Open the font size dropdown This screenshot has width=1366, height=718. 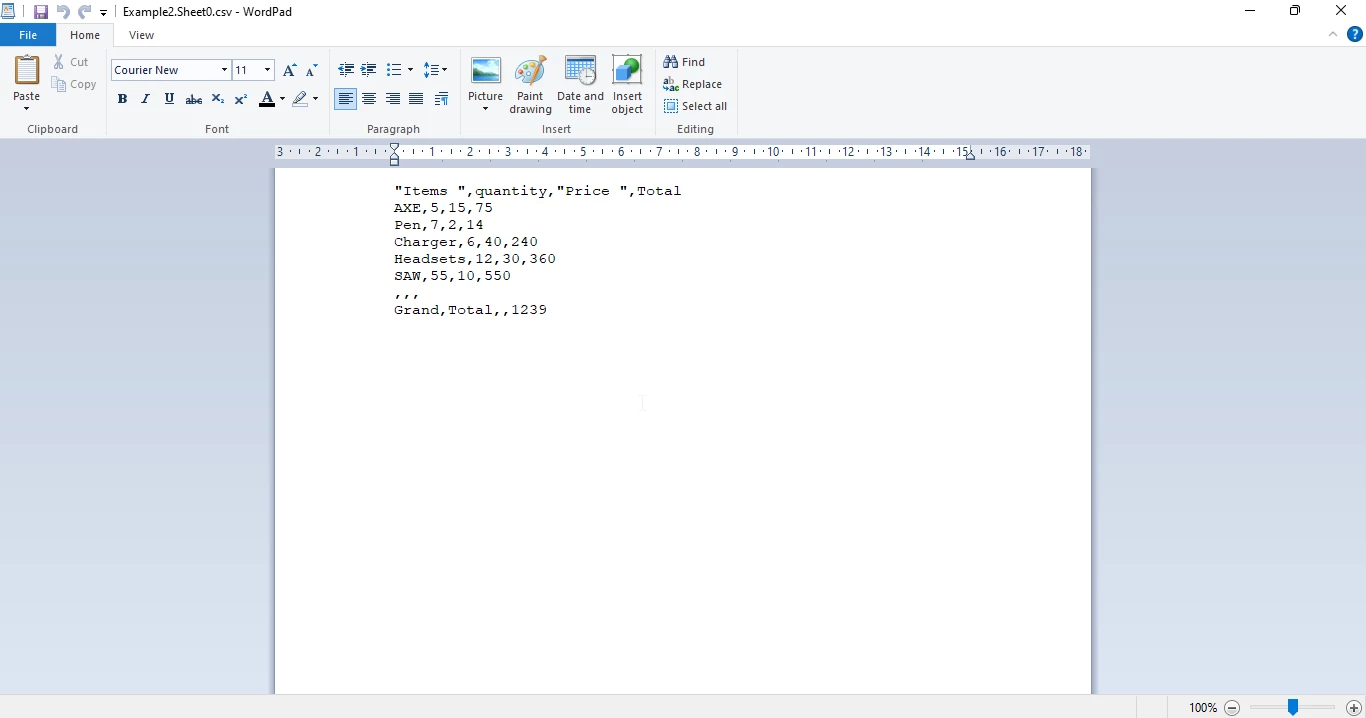point(267,70)
